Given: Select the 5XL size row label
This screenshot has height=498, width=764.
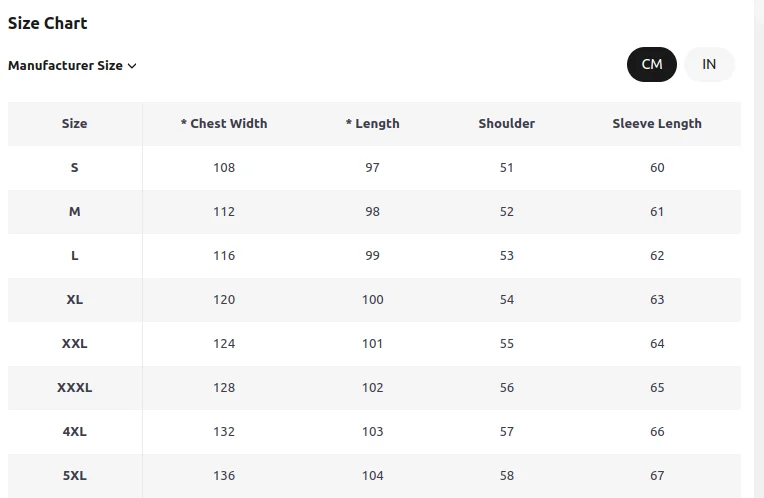Looking at the screenshot, I should click(x=75, y=475).
